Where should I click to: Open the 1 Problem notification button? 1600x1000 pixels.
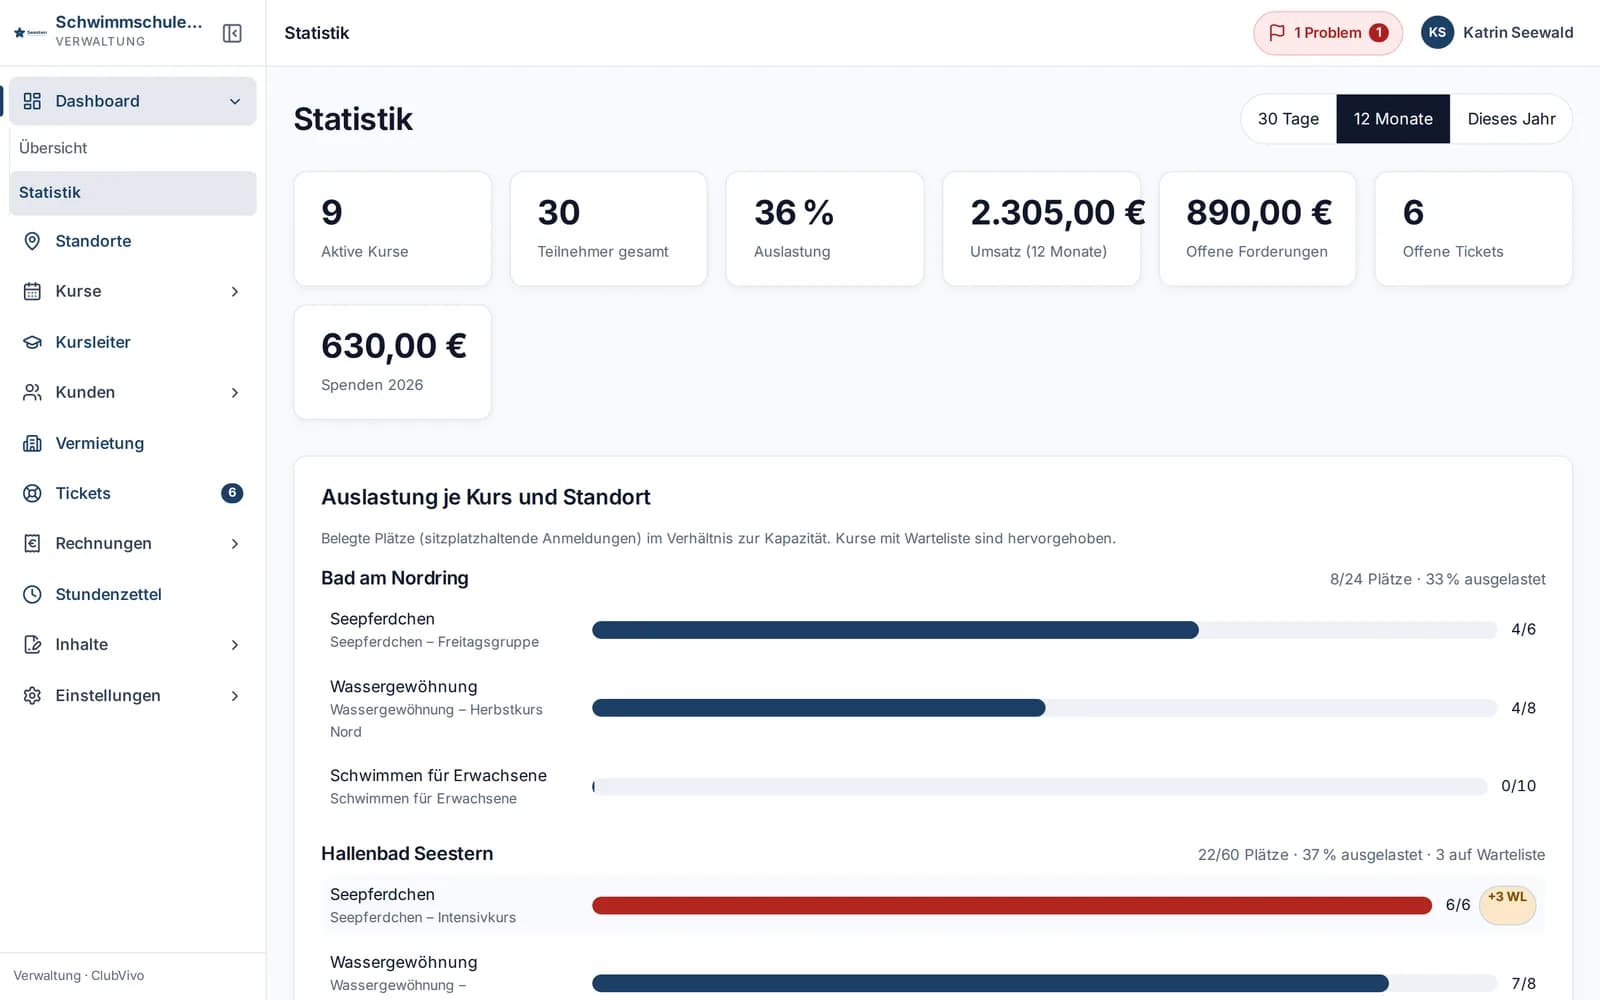tap(1328, 33)
